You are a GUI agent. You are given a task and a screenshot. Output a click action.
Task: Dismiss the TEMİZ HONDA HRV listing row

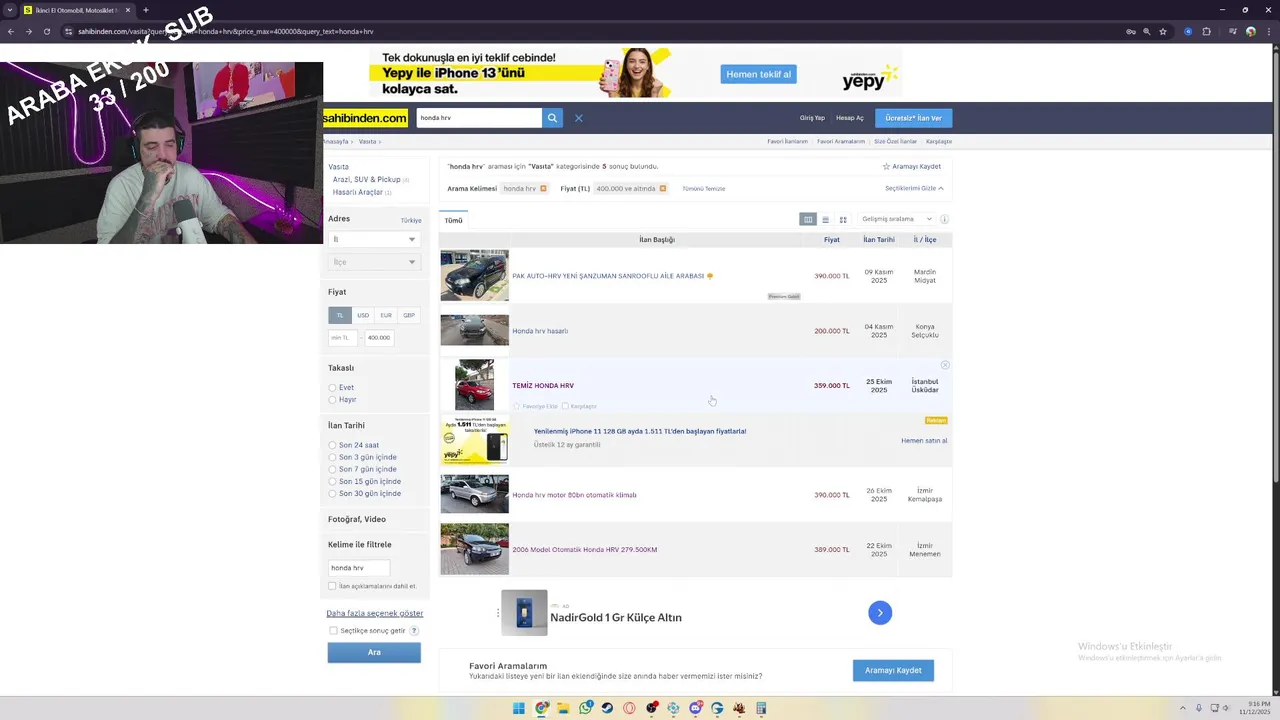pyautogui.click(x=945, y=365)
